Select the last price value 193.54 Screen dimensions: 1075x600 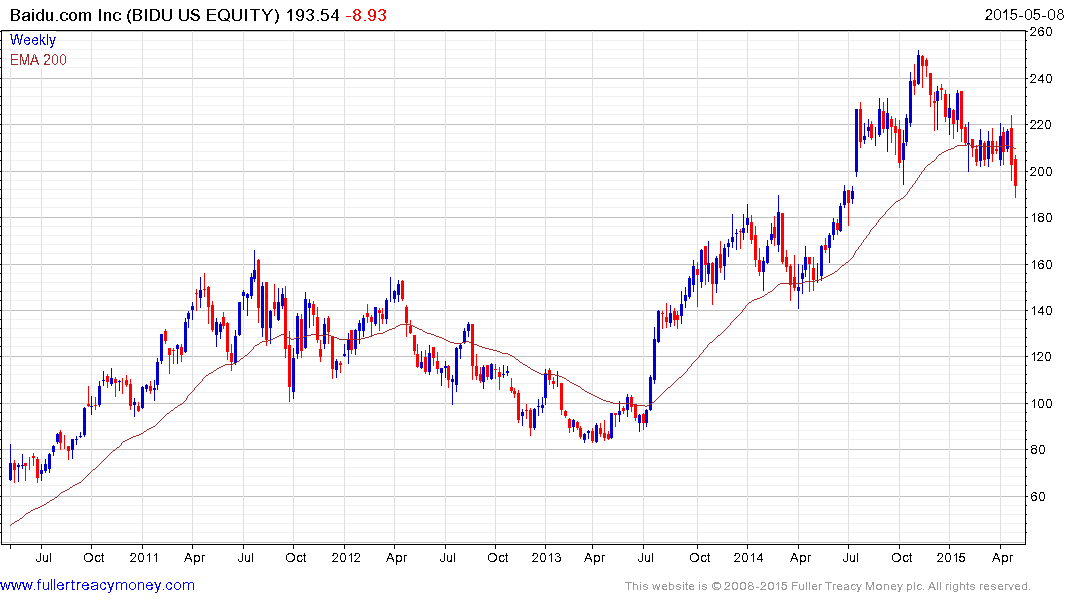coord(313,15)
